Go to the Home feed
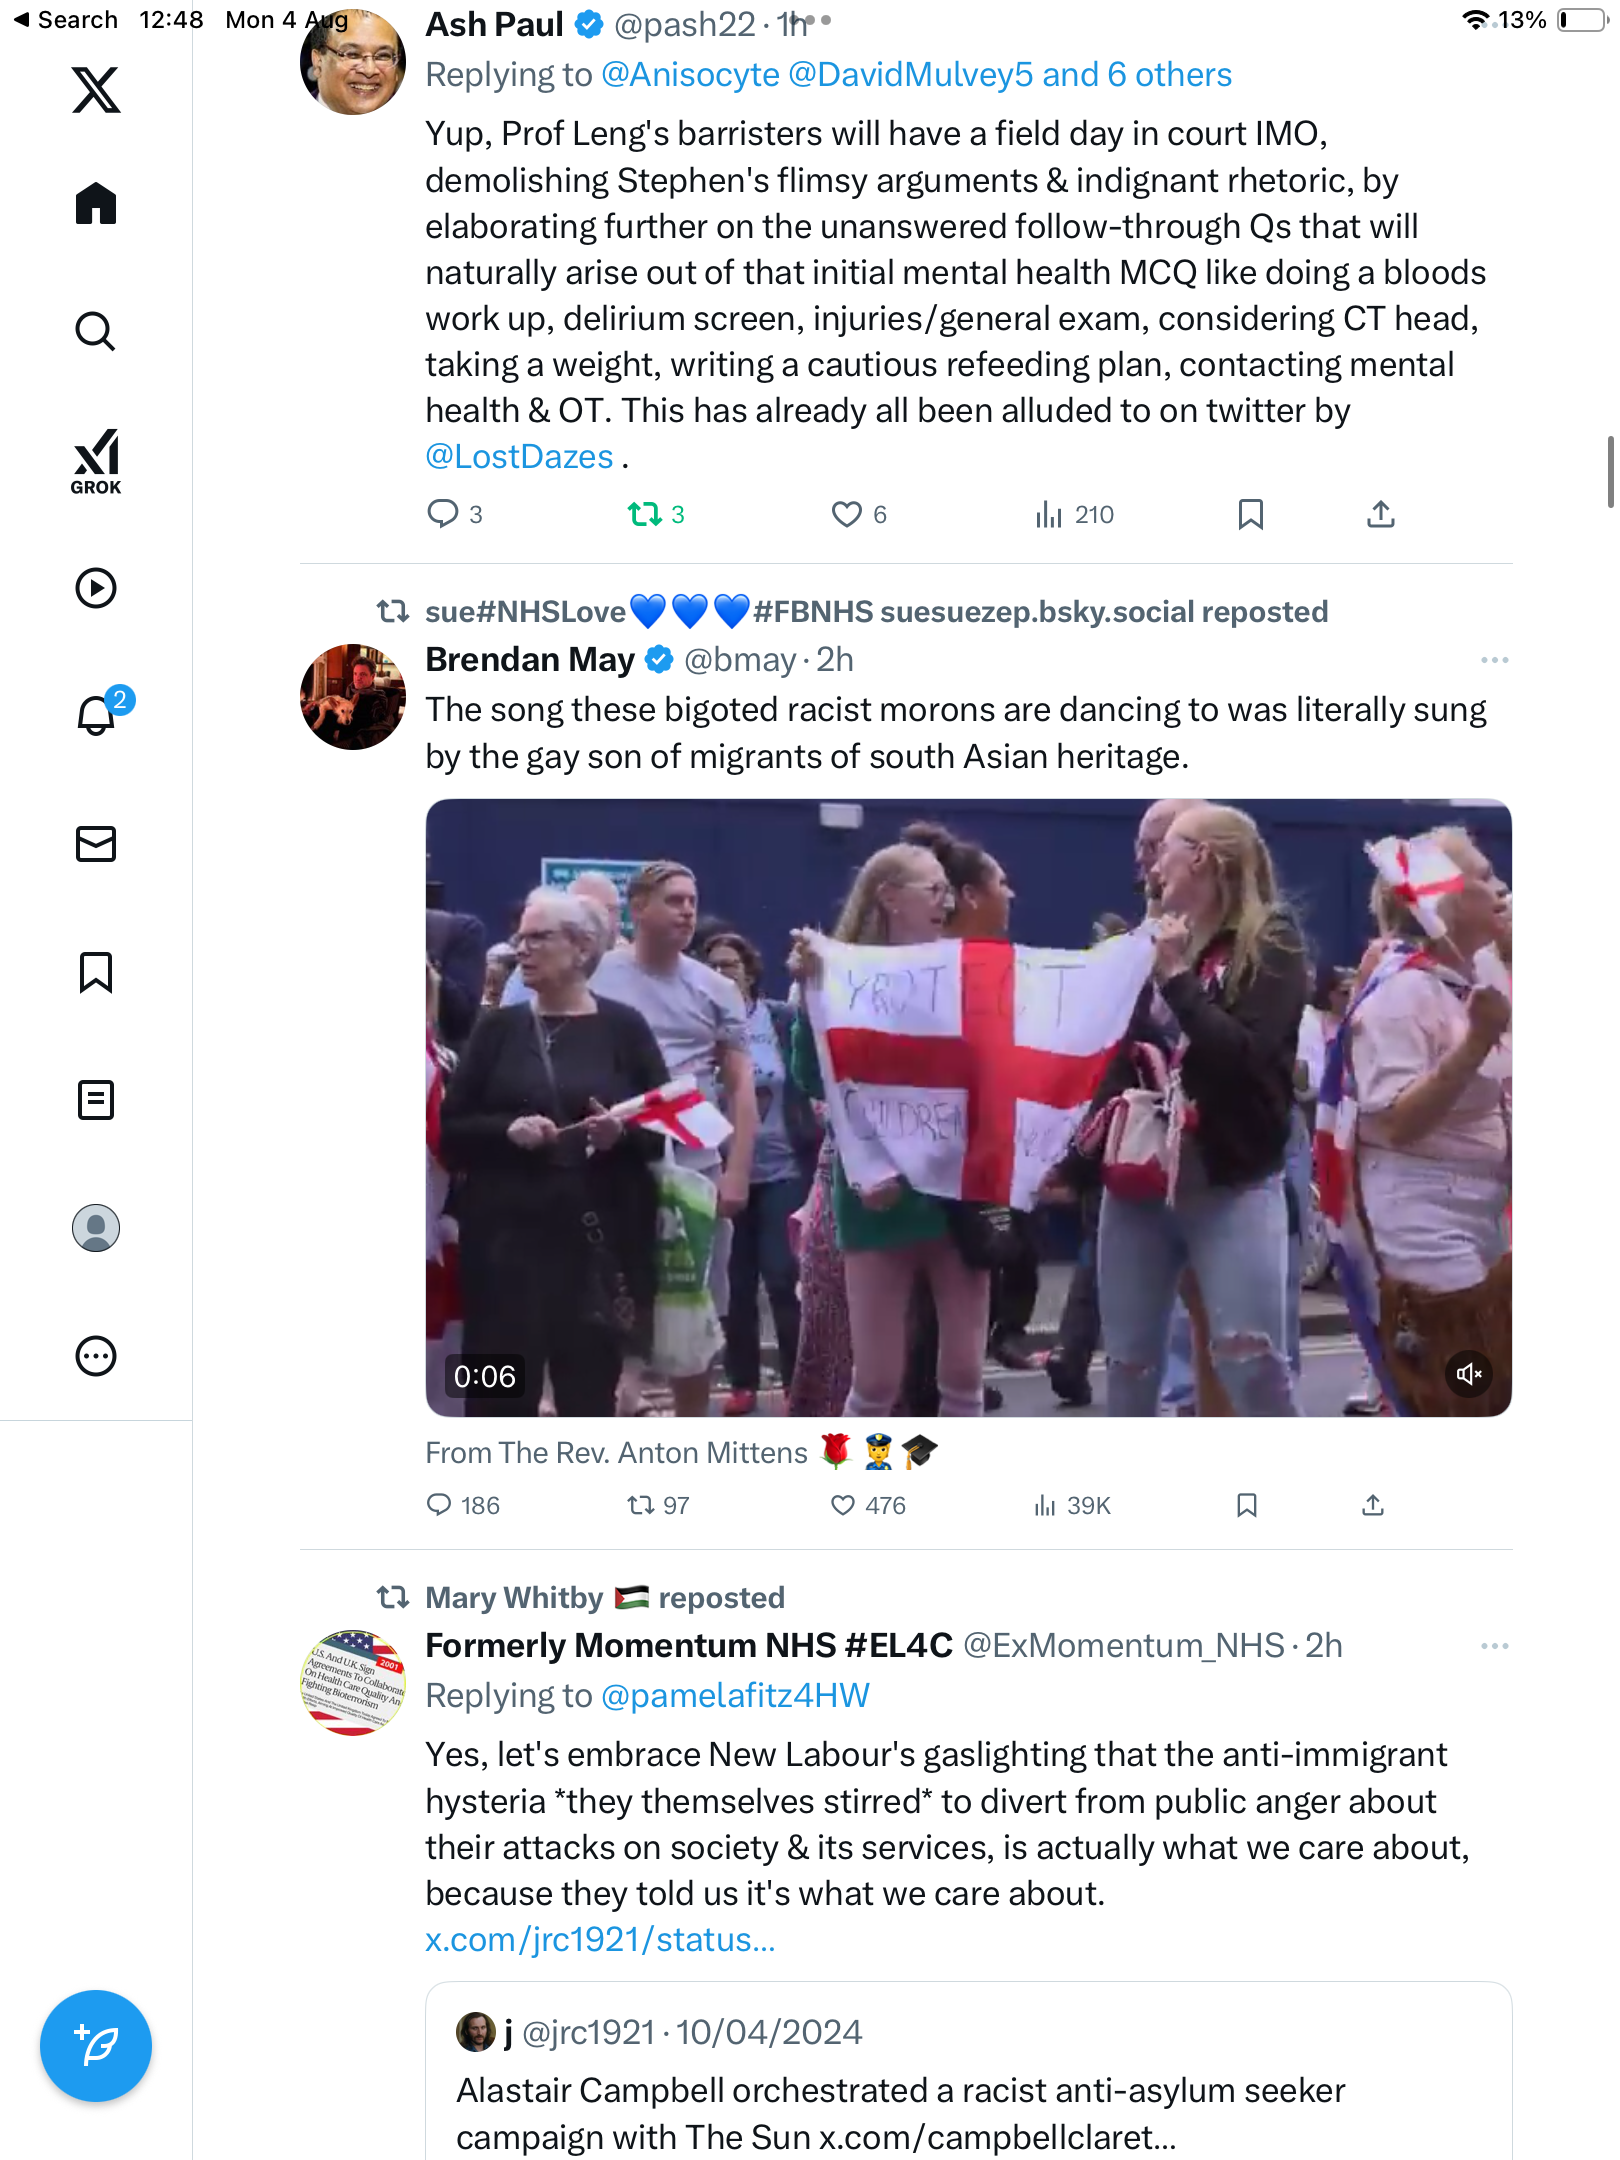1620x2160 pixels. point(96,204)
